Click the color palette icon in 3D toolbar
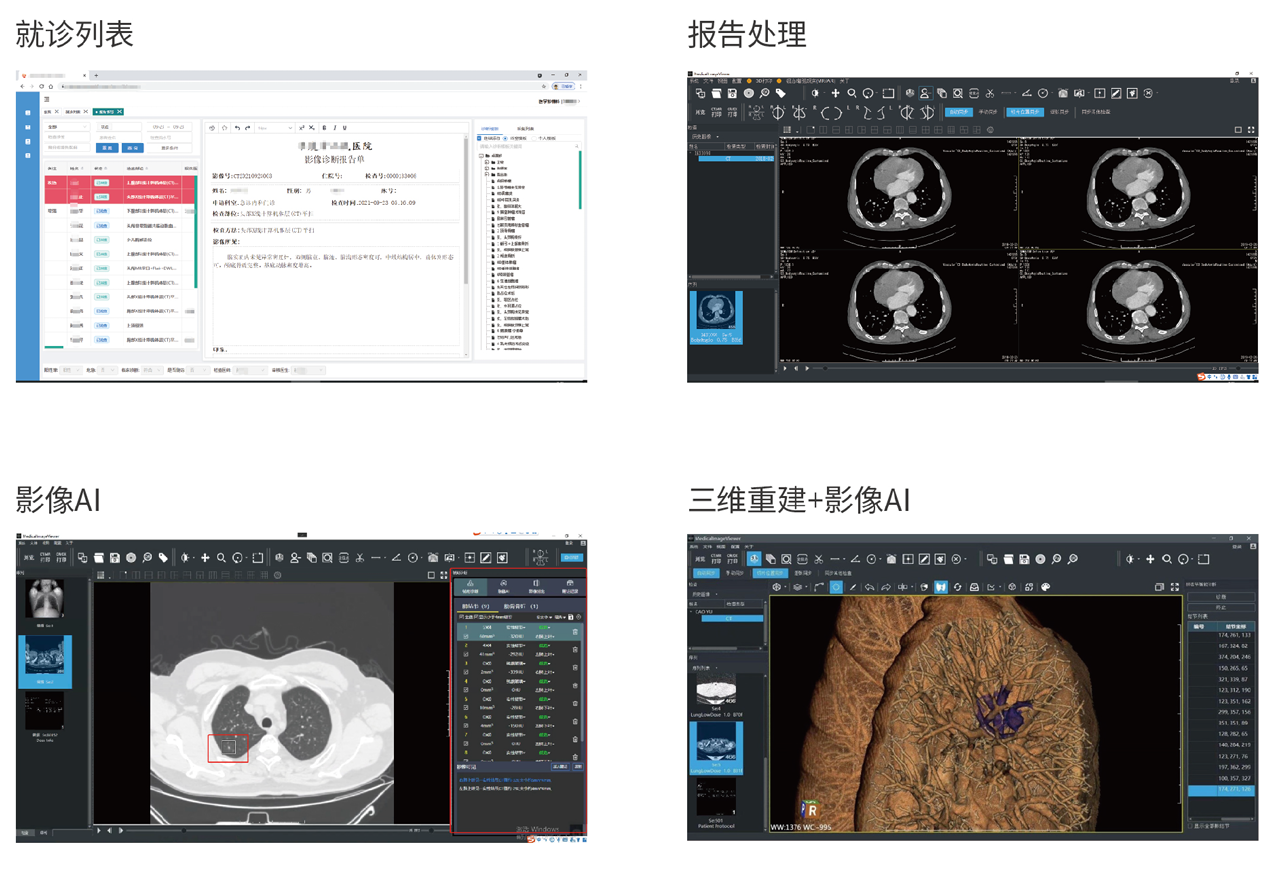The image size is (1282, 882). click(x=1046, y=587)
